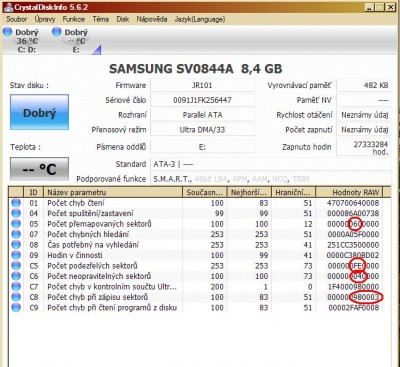Sort by the Název parametru column header
The image size is (400, 367).
pos(113,192)
